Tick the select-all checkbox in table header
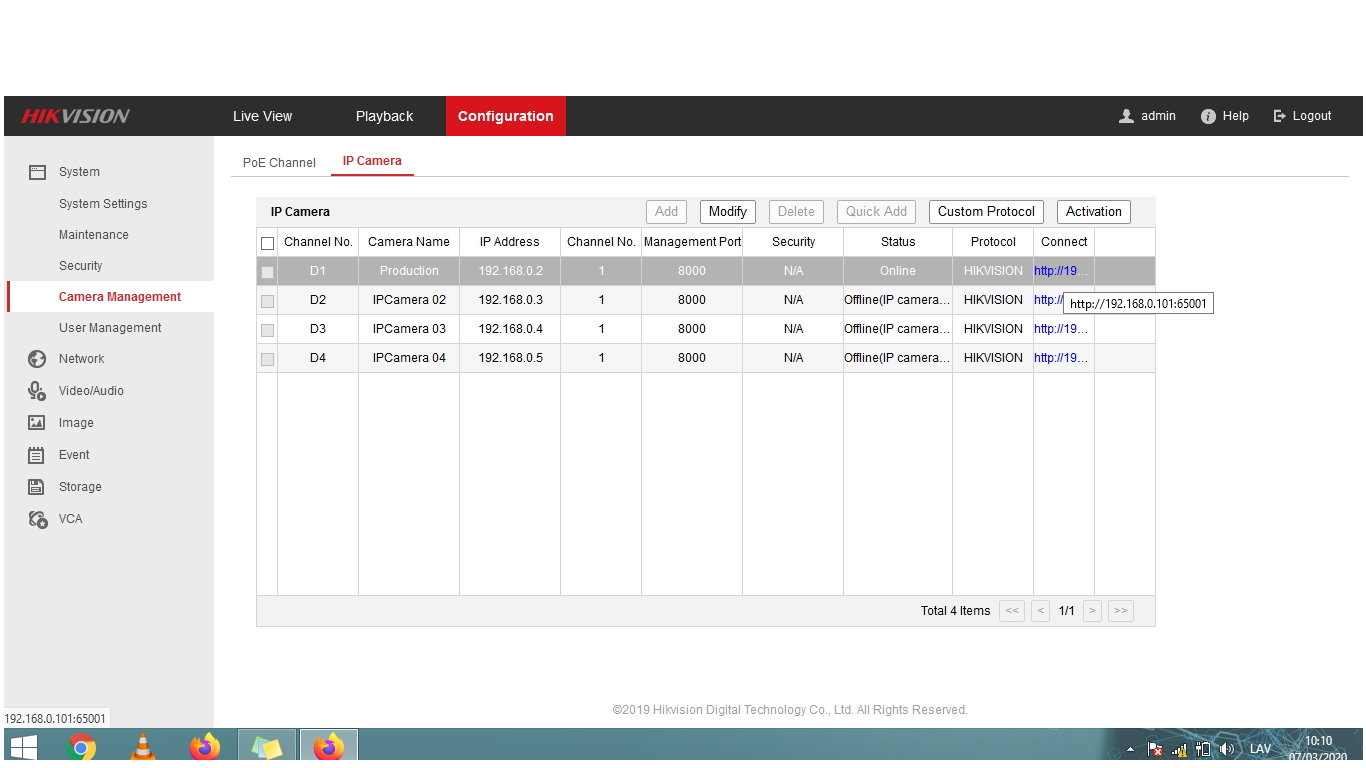 coord(267,243)
